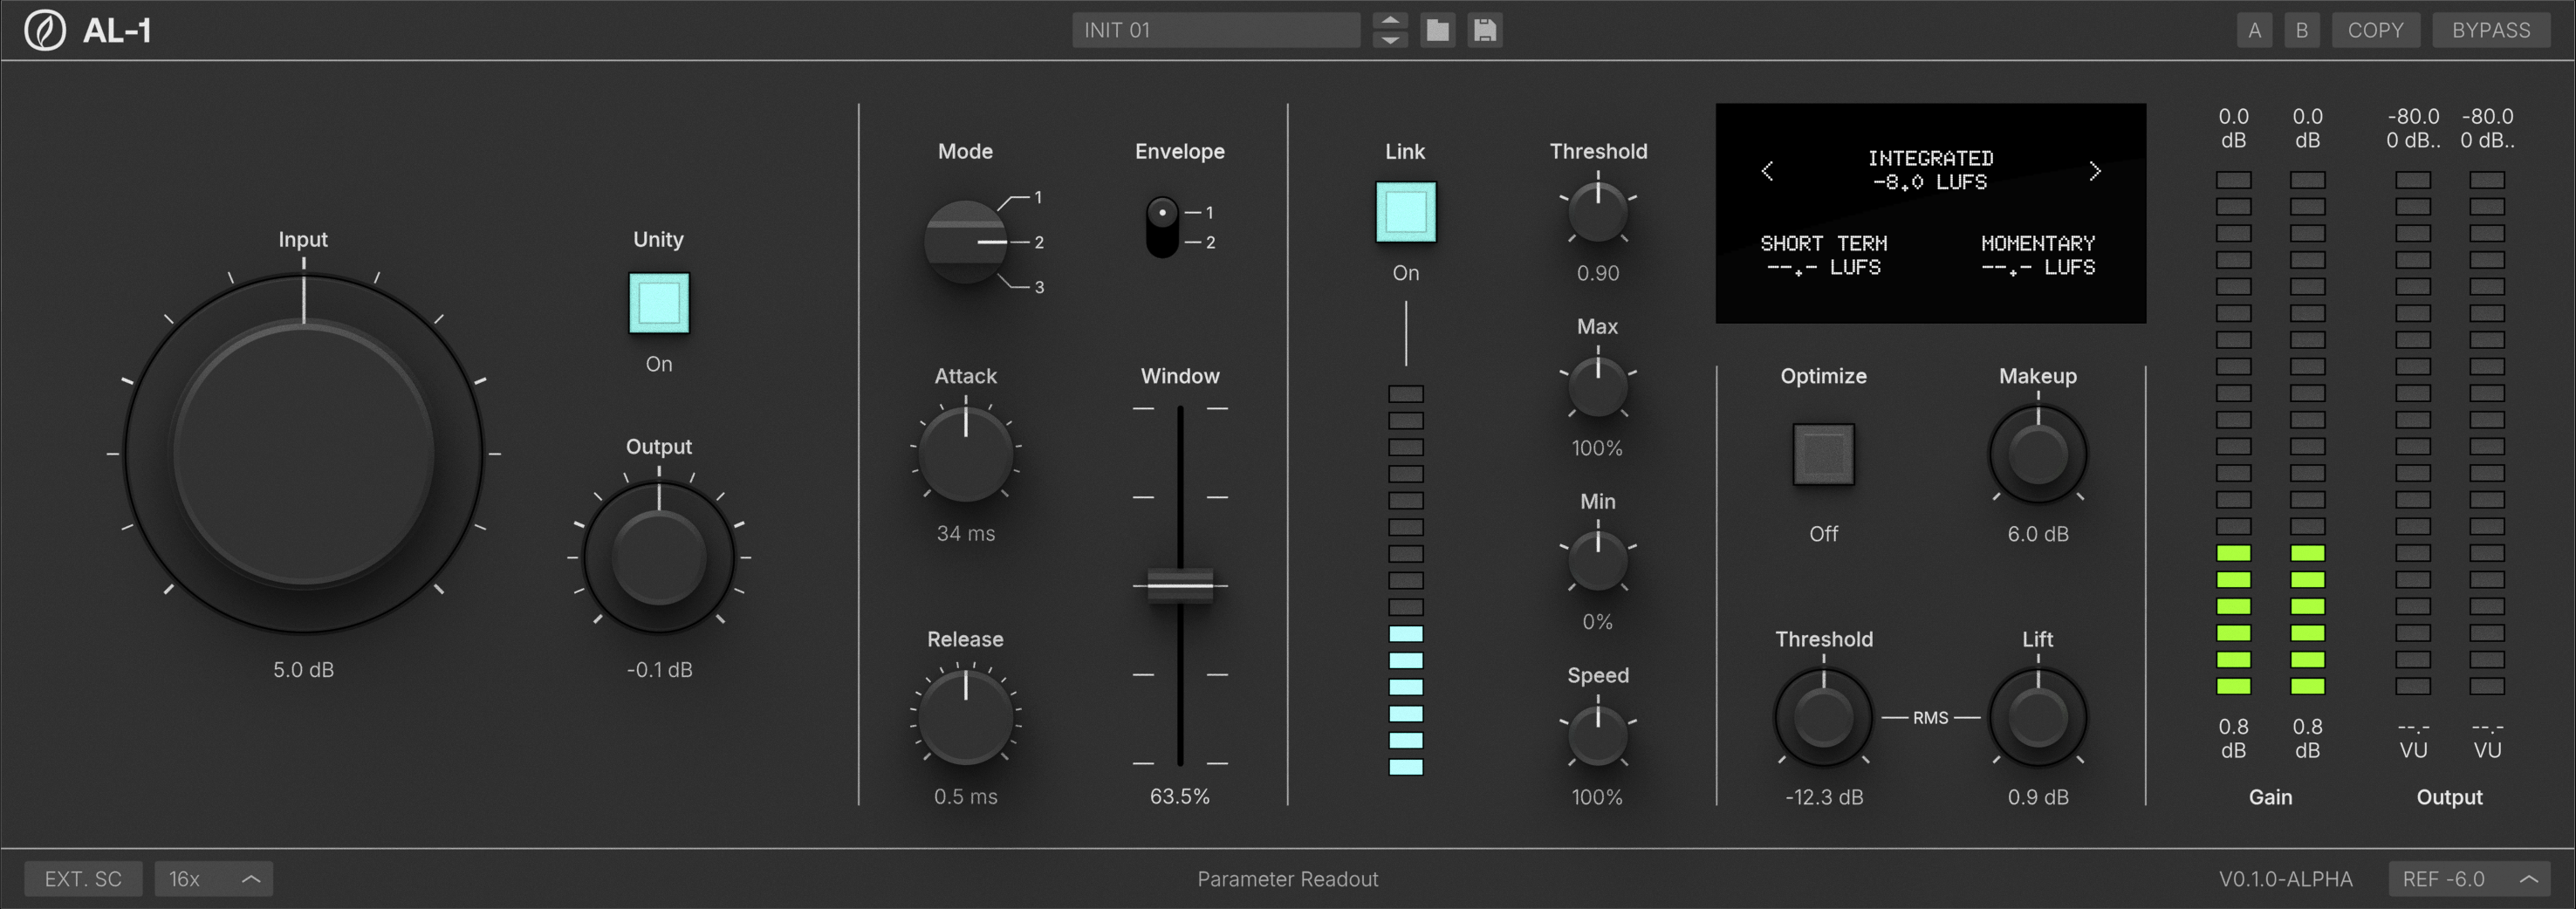Open preset folder browser icon
The width and height of the screenshot is (2576, 909).
pos(1437,30)
